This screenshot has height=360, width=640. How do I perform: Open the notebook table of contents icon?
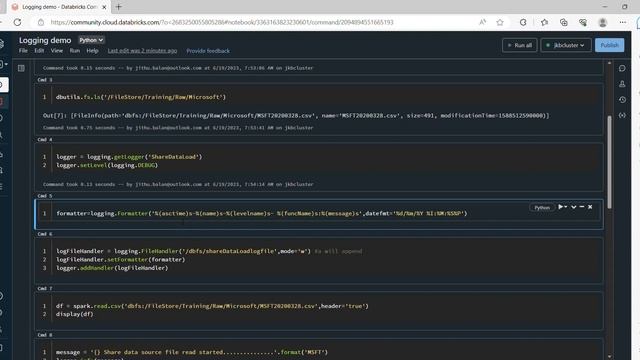pyautogui.click(x=21, y=68)
